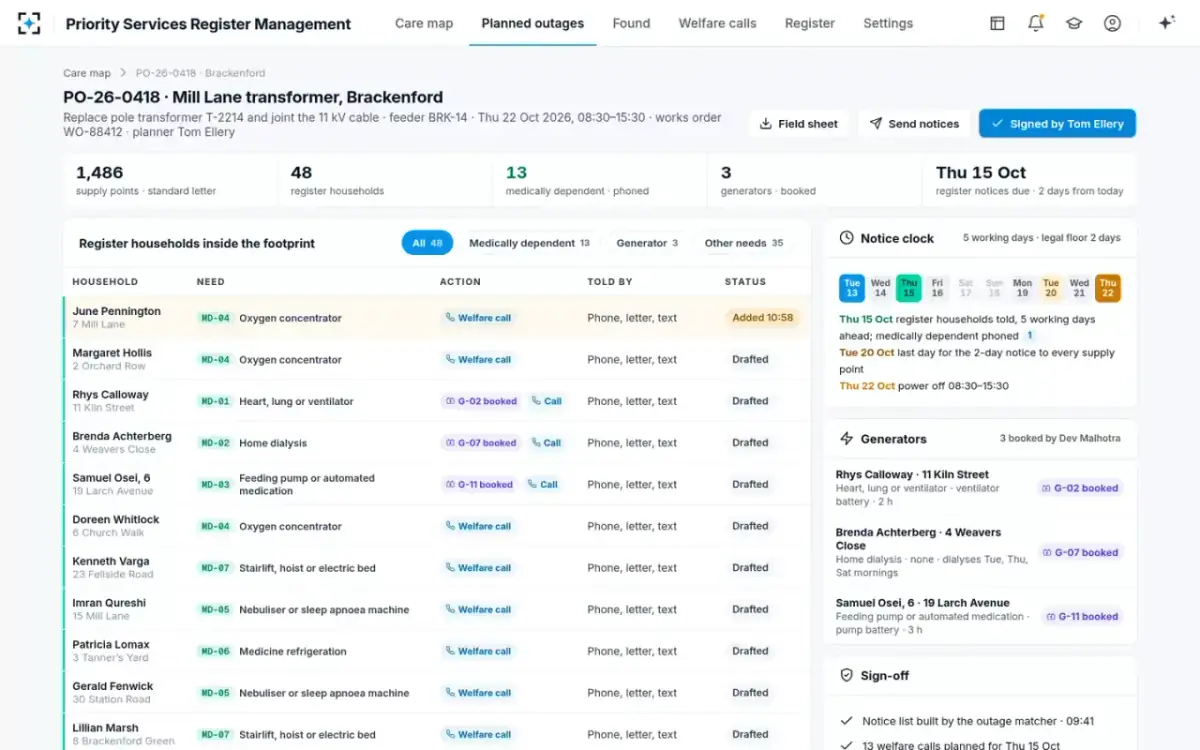The image size is (1200, 750).
Task: Click G-11 booked chip in Samuel Osei's row
Action: pyautogui.click(x=479, y=485)
